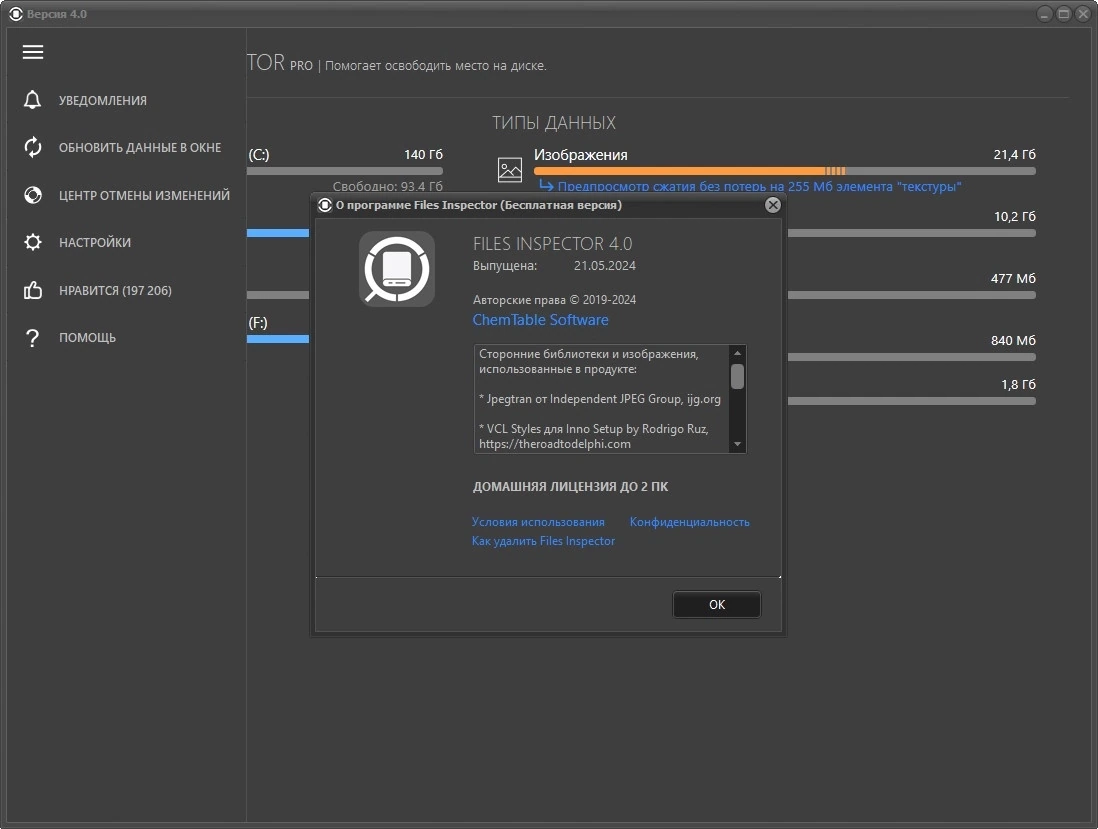Click scrollbar thumb in libraries text box
The height and width of the screenshot is (829, 1098).
pyautogui.click(x=737, y=377)
